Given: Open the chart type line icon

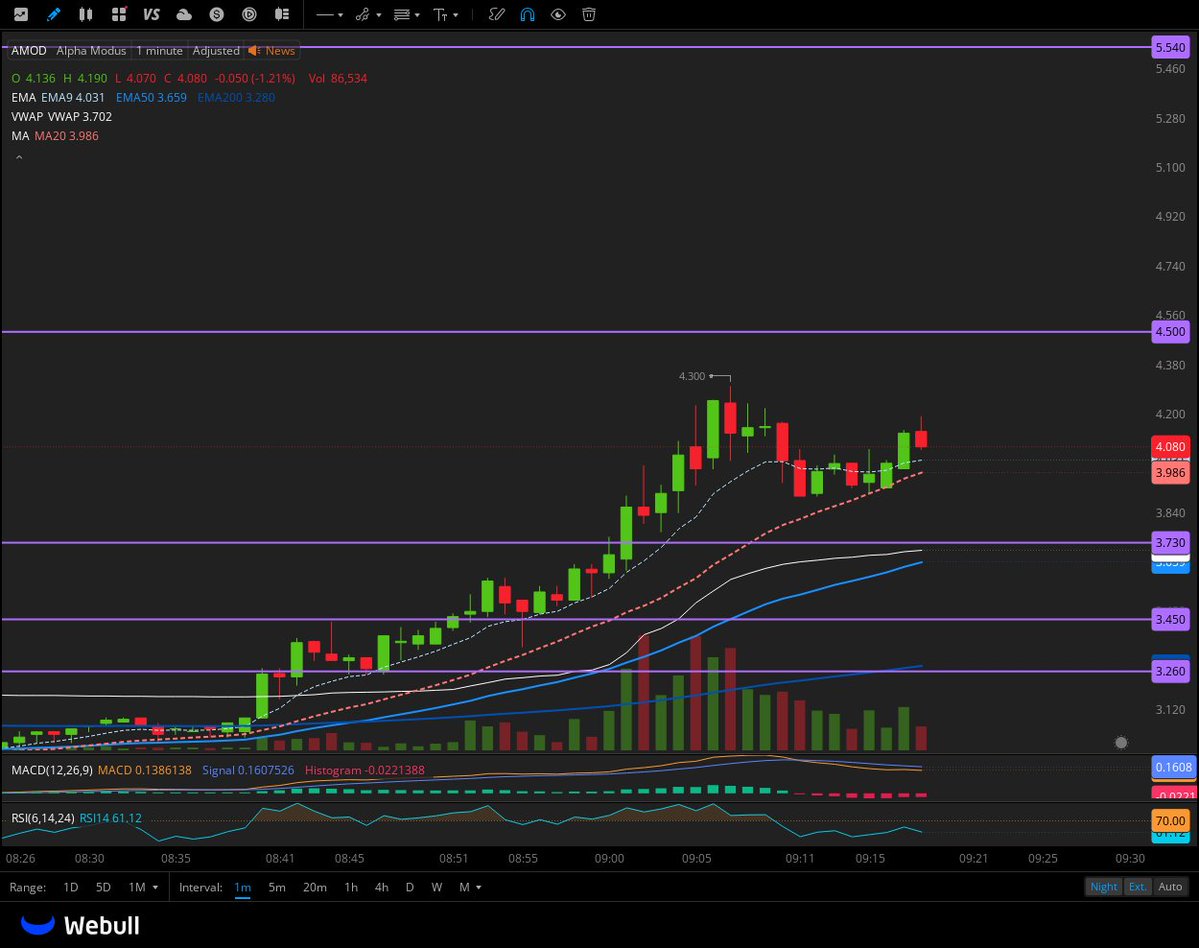Looking at the screenshot, I should (x=21, y=15).
